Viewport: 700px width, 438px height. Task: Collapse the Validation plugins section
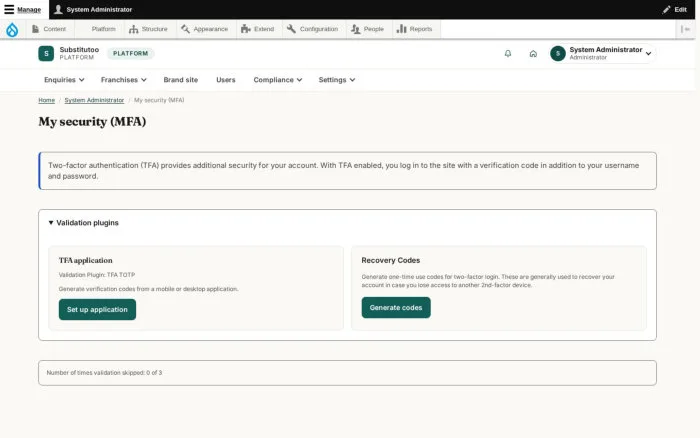[x=83, y=223]
